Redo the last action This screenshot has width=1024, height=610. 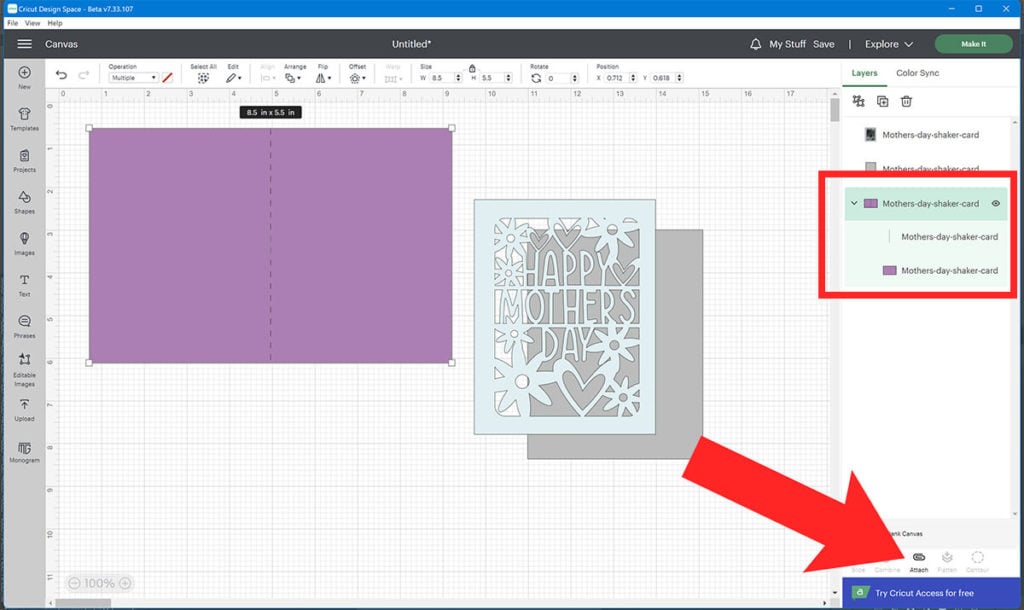tap(84, 75)
